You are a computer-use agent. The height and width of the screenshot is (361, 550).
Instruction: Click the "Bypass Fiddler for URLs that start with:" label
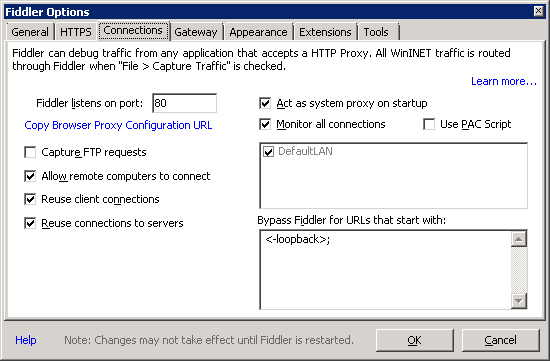(x=351, y=220)
